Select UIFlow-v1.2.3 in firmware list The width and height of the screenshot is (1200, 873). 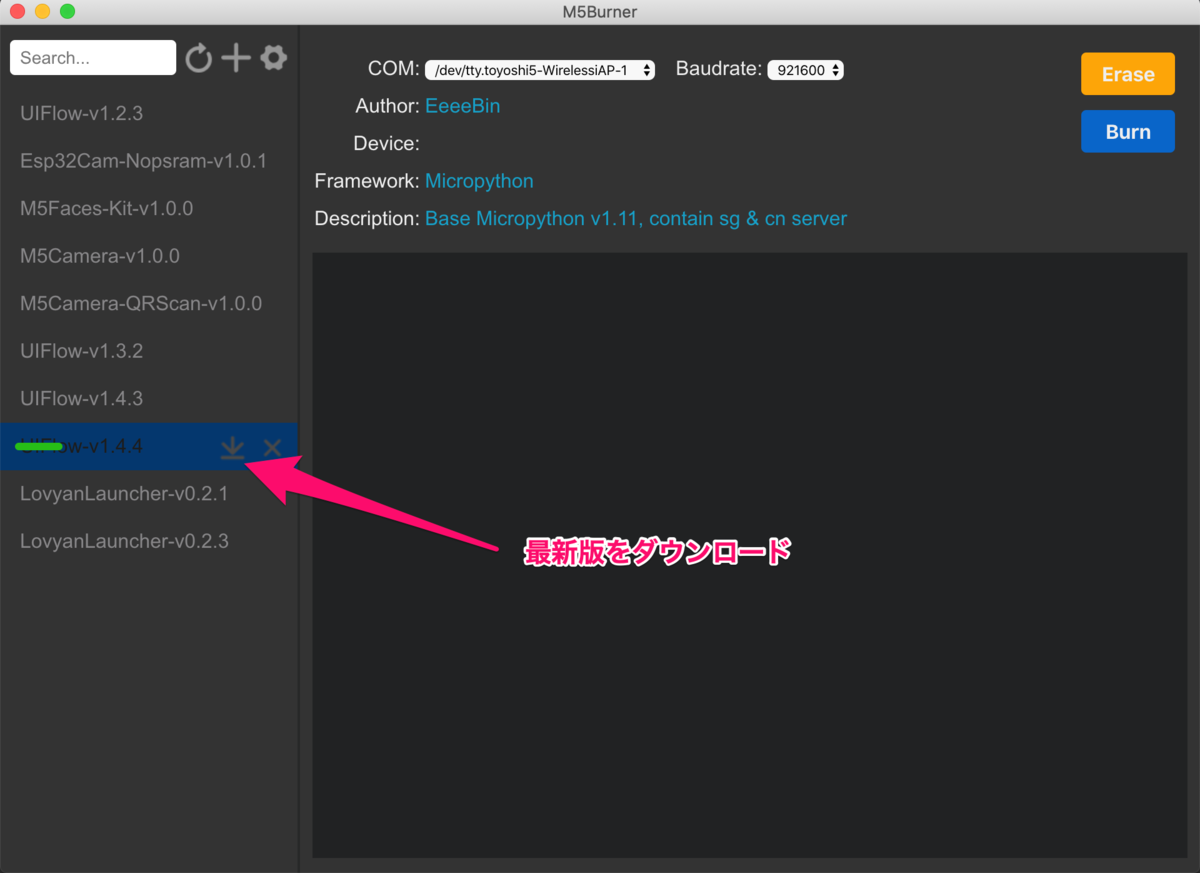click(149, 113)
